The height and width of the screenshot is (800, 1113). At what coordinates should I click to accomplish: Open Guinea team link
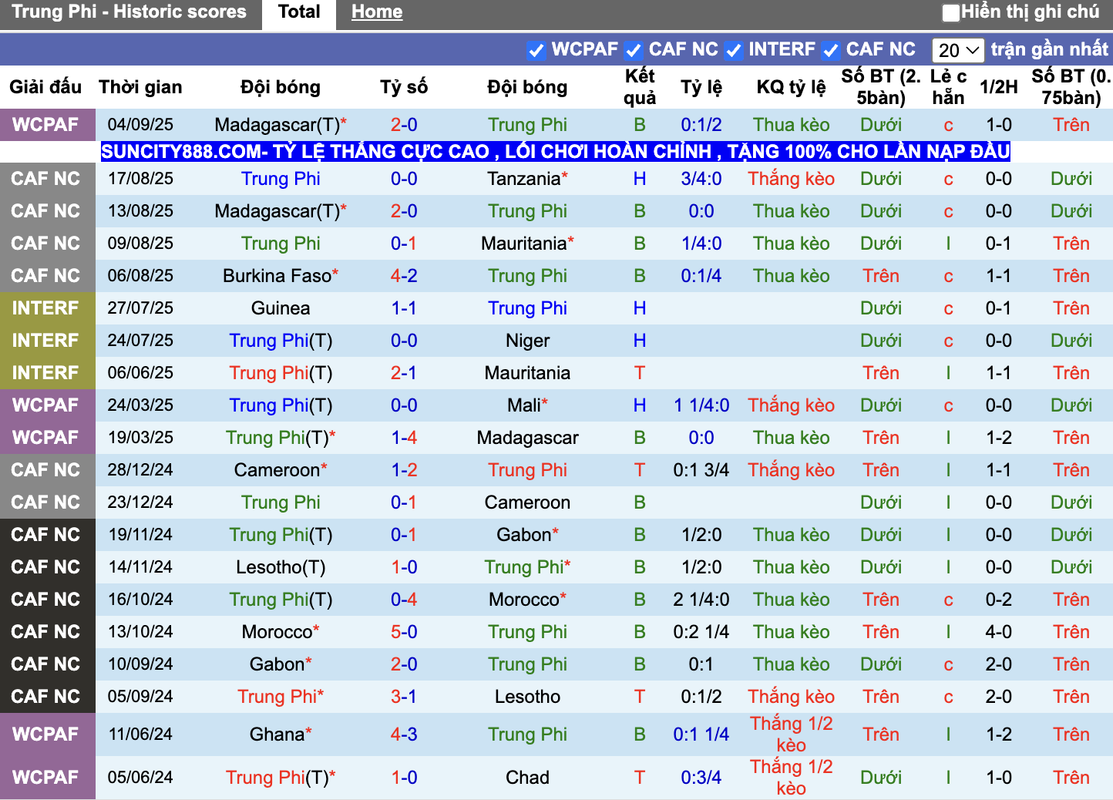coord(280,309)
